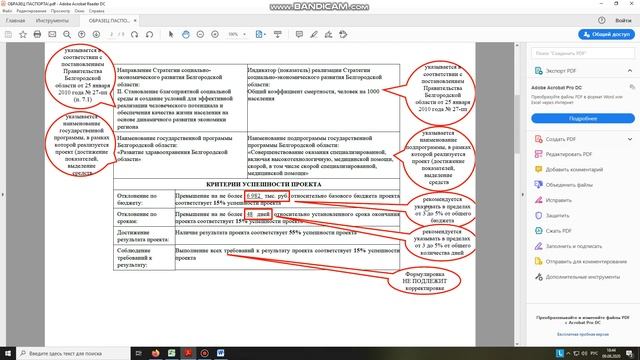Open the Заполнить и подписать tool

coord(573,246)
